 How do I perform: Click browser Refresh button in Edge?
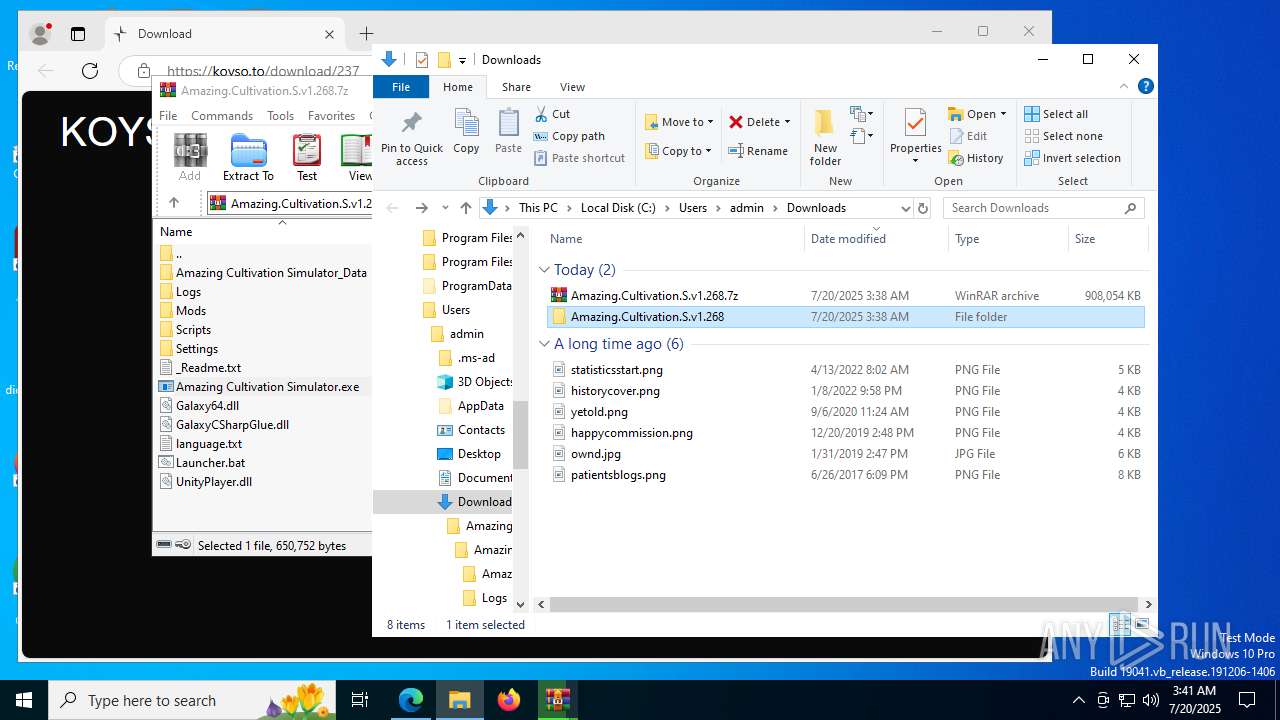(x=90, y=70)
